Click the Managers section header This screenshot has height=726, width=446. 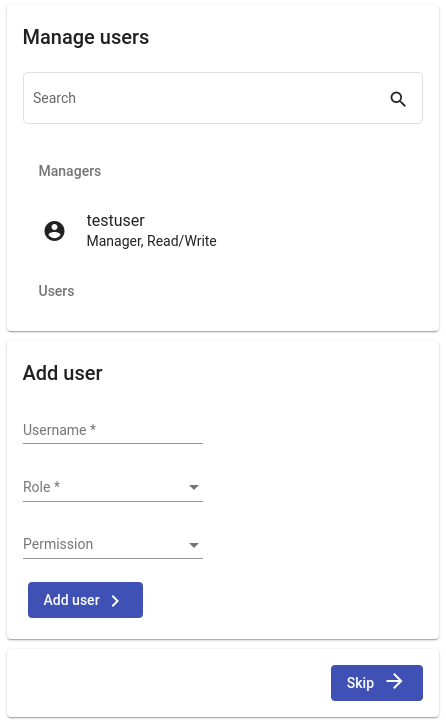pos(69,171)
